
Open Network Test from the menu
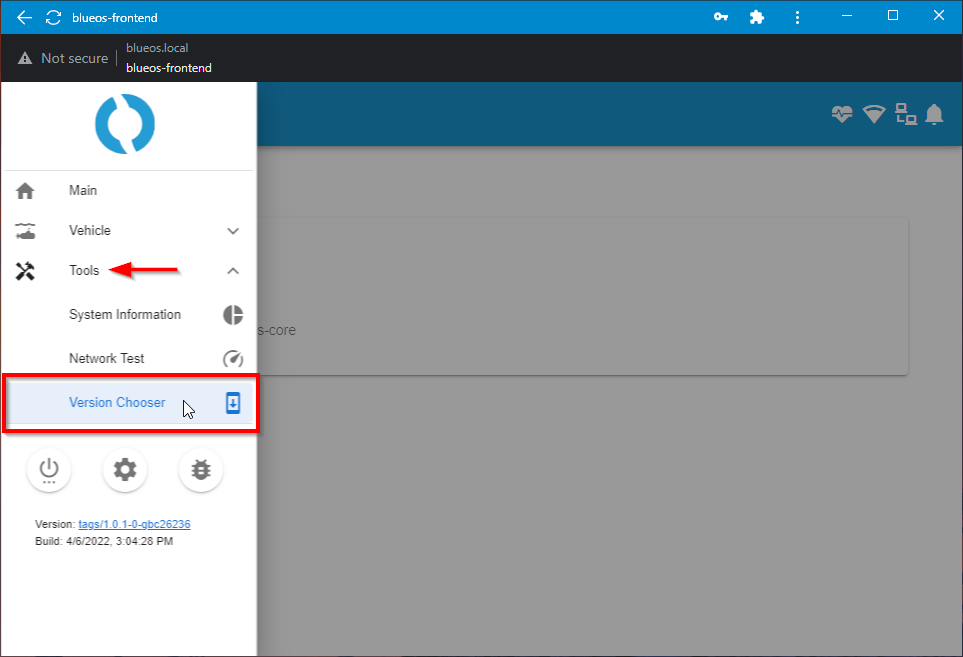point(106,358)
